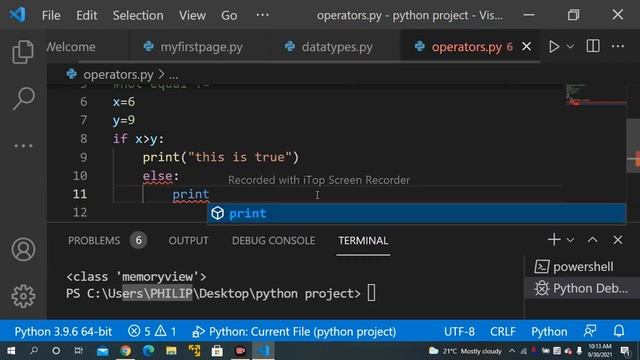
Task: Open the Go menu
Action: tap(229, 16)
